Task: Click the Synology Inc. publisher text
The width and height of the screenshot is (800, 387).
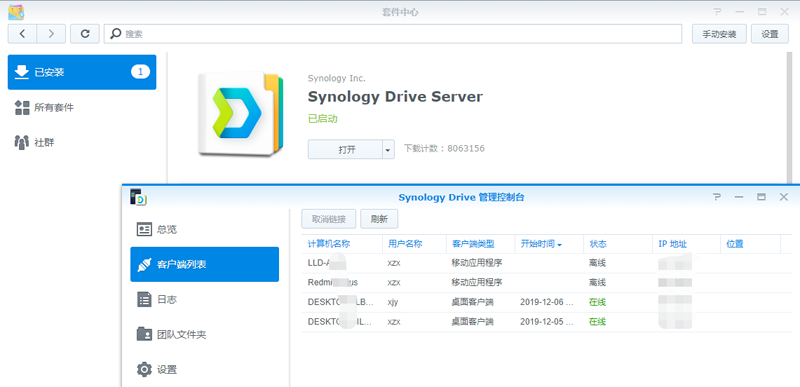Action: tap(336, 79)
